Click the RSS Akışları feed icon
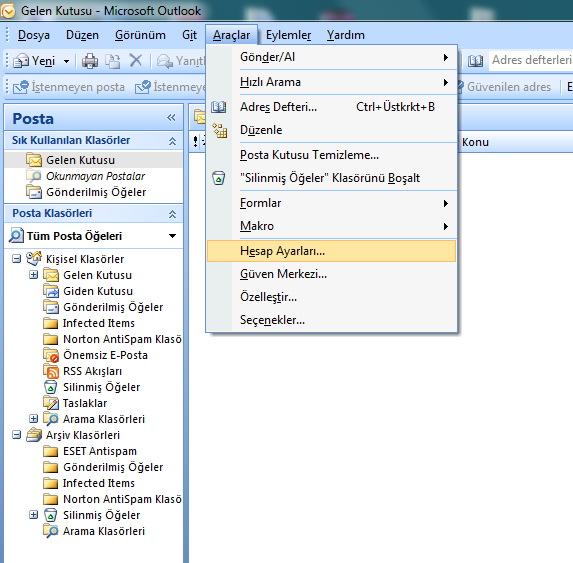This screenshot has height=563, width=573. coord(51,371)
